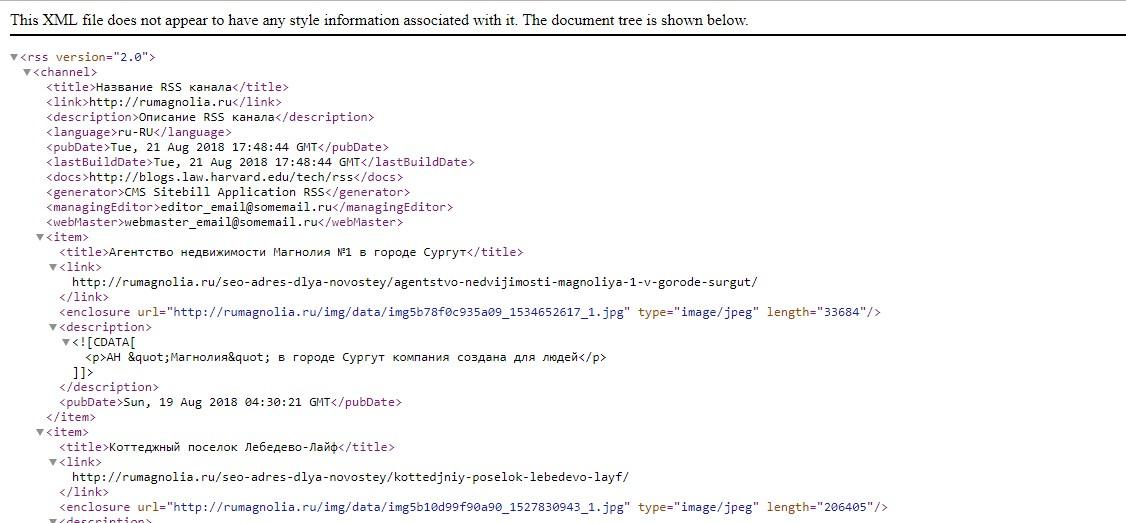Collapse description node above the Магнолия CDATA
This screenshot has width=1126, height=523.
pyautogui.click(x=52, y=328)
